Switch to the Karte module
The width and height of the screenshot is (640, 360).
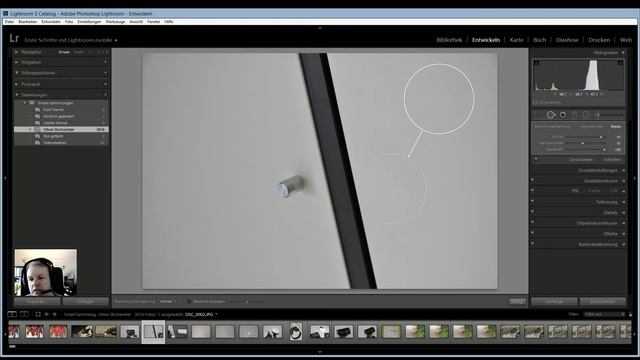[516, 40]
